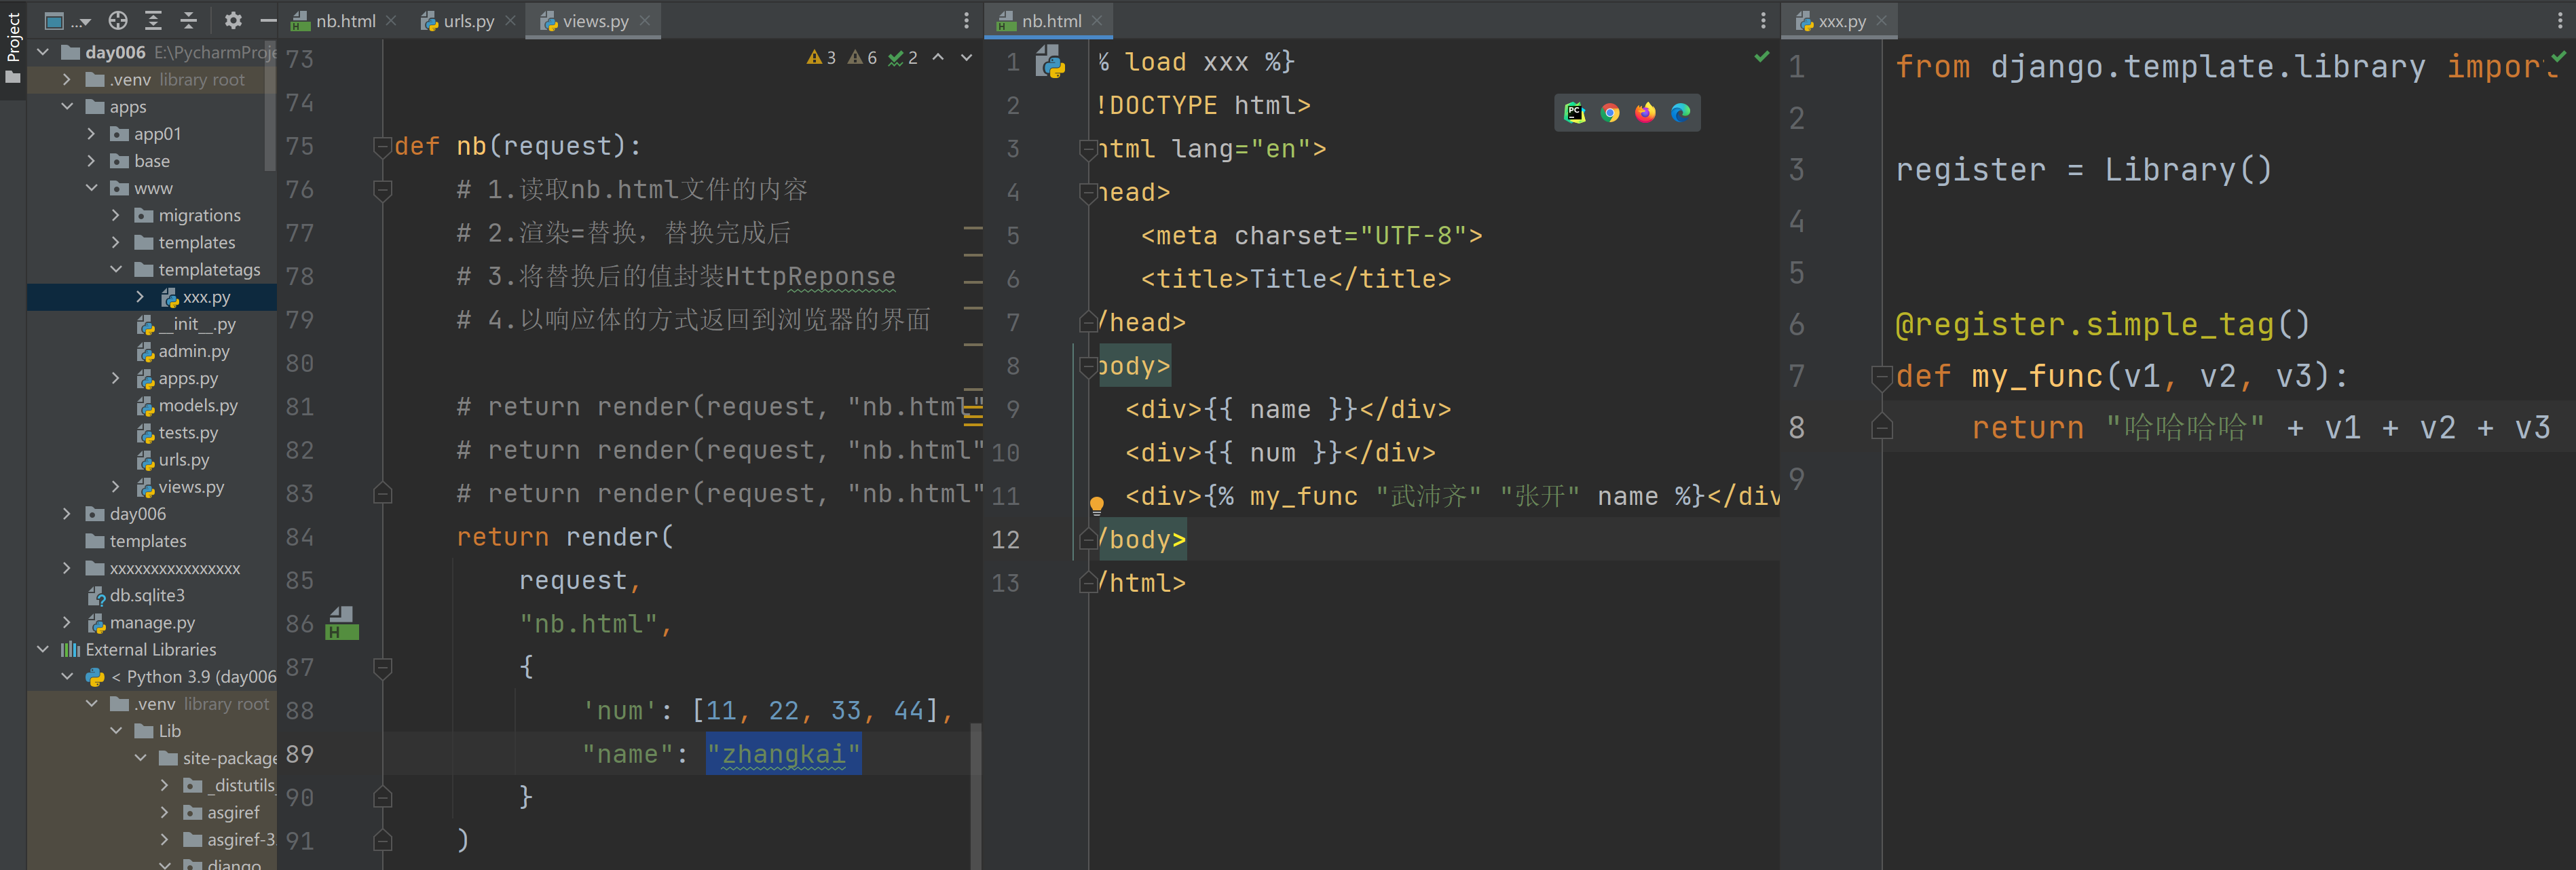Screen dimensions: 2576x870
Task: Click the 3 warnings indicator in views.py
Action: pyautogui.click(x=821, y=58)
